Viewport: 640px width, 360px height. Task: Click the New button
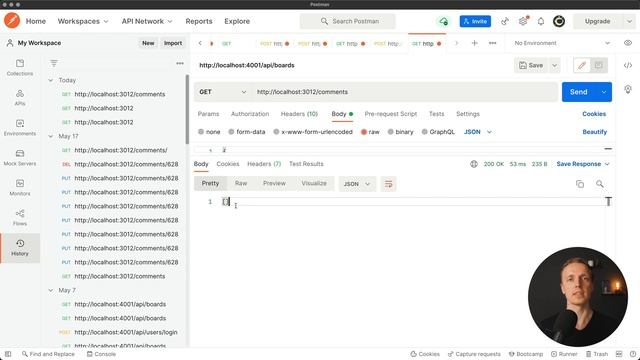point(148,43)
